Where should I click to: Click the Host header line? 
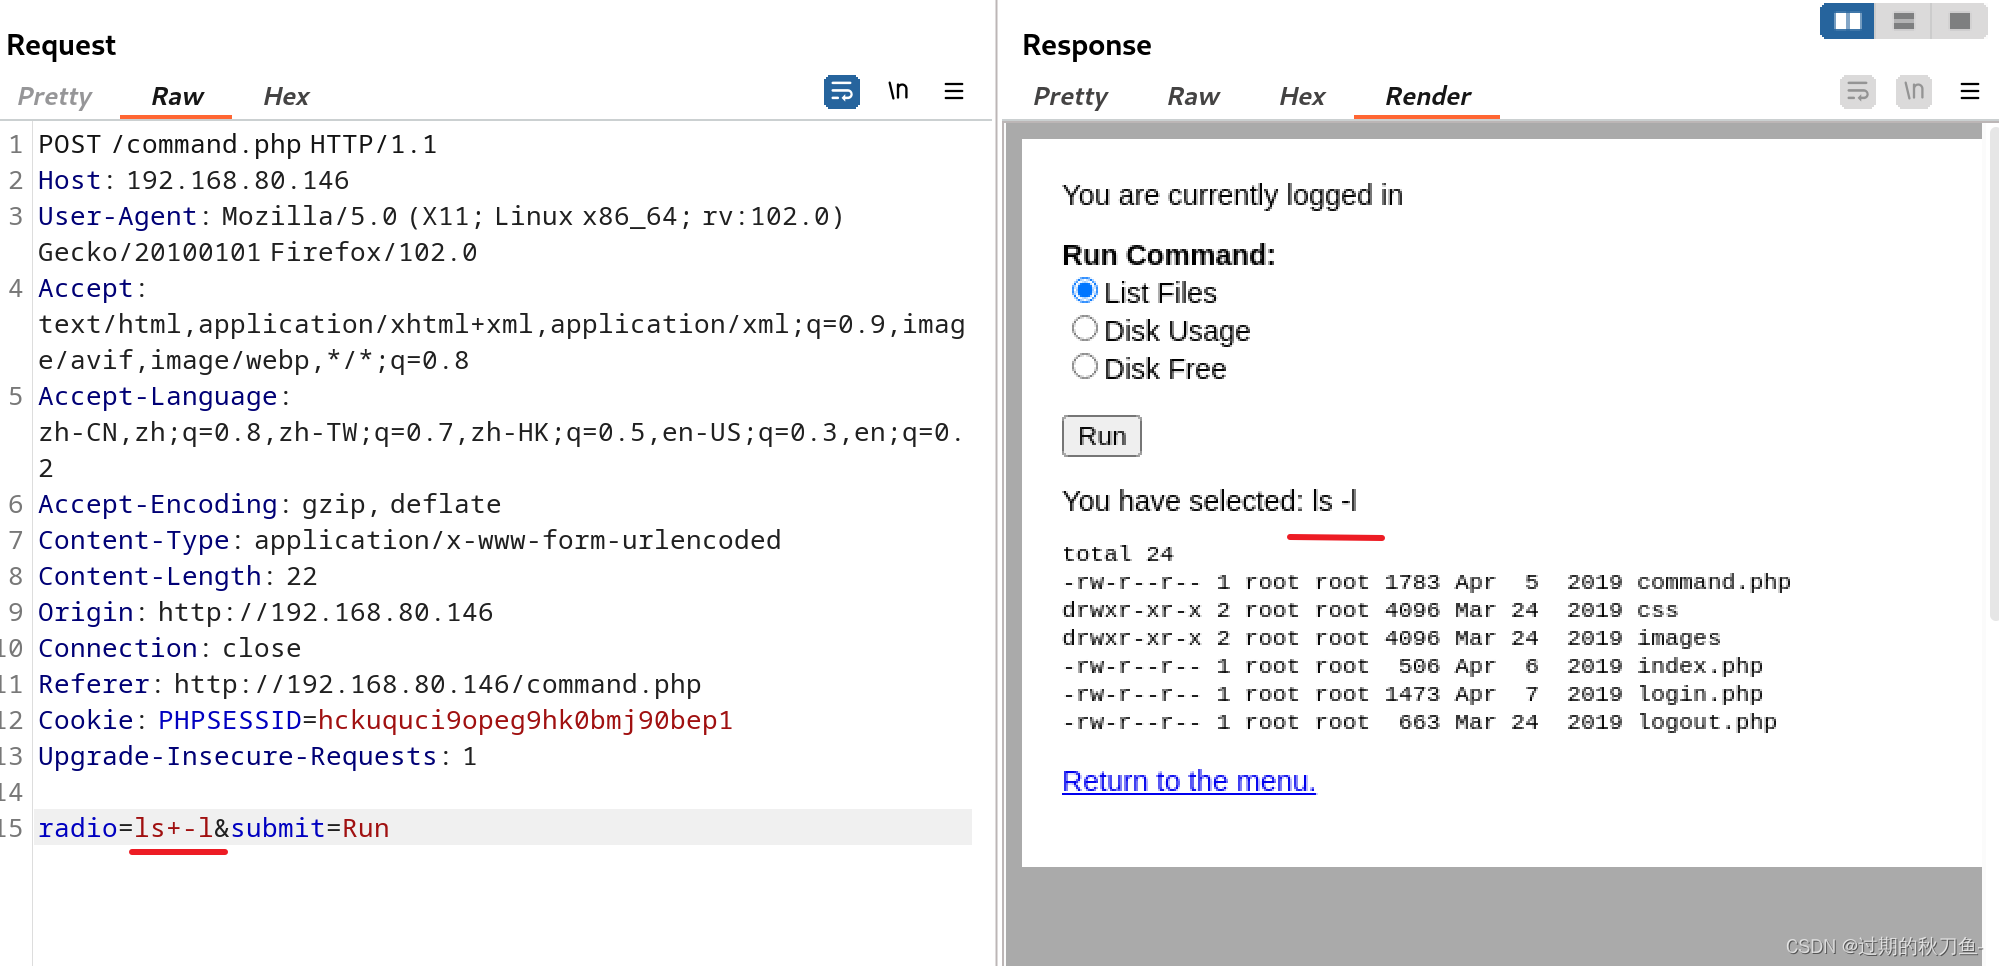click(194, 181)
